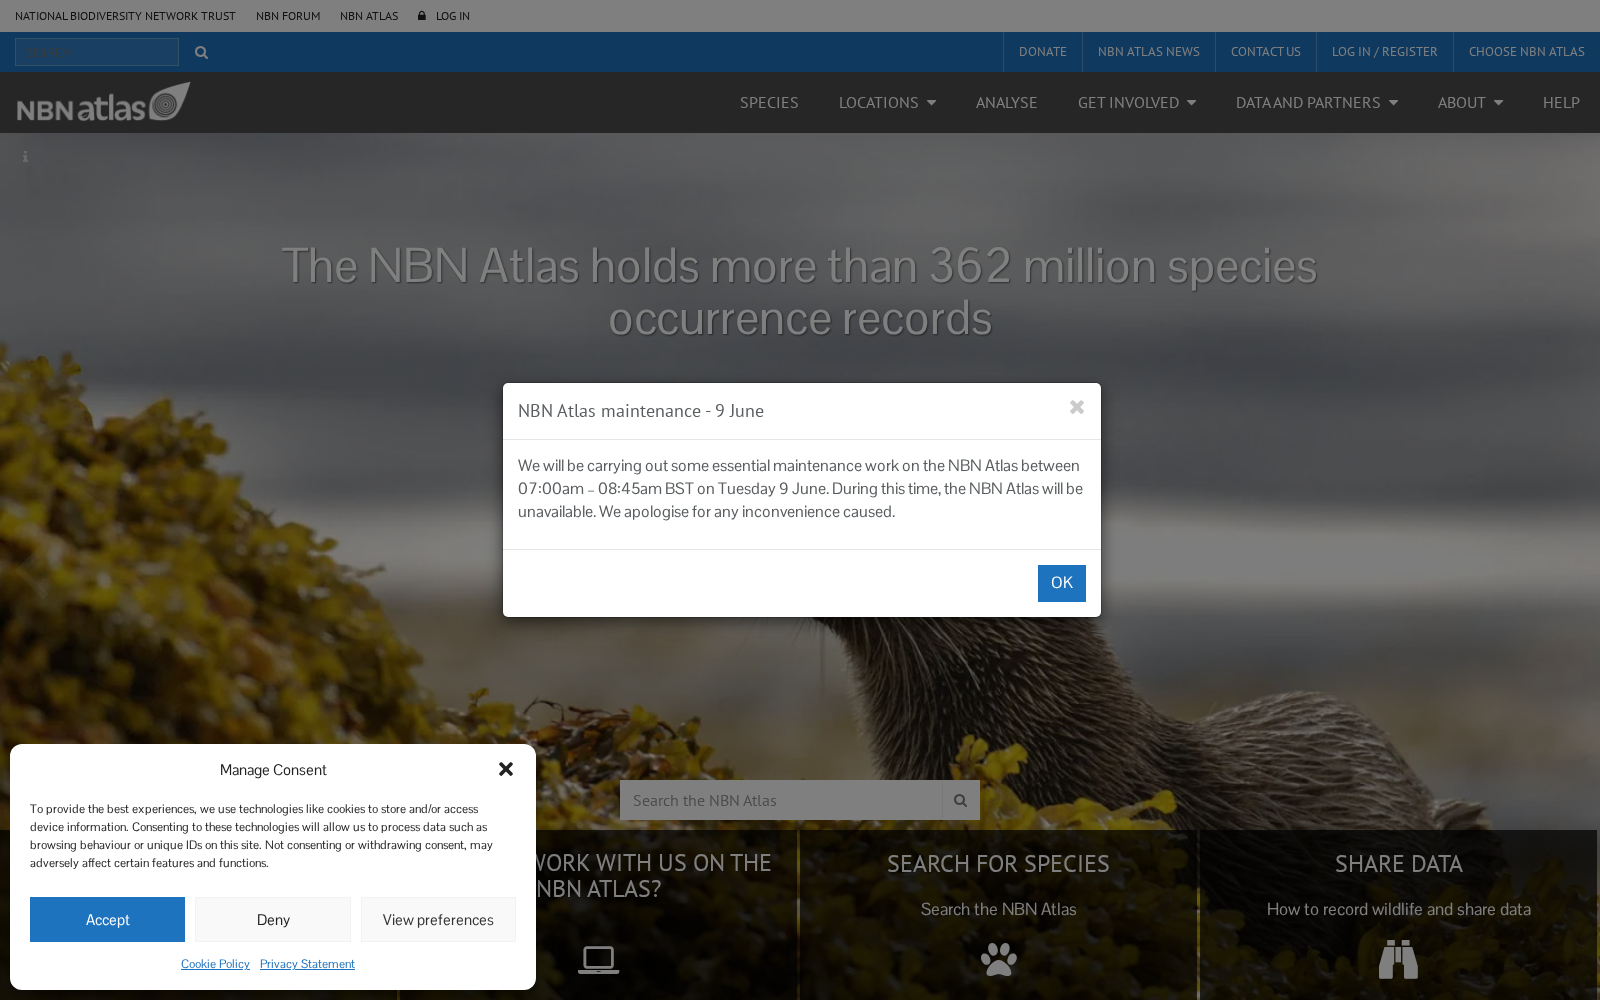Viewport: 1600px width, 1000px height.
Task: Open the NBN FORUM link
Action: click(288, 16)
